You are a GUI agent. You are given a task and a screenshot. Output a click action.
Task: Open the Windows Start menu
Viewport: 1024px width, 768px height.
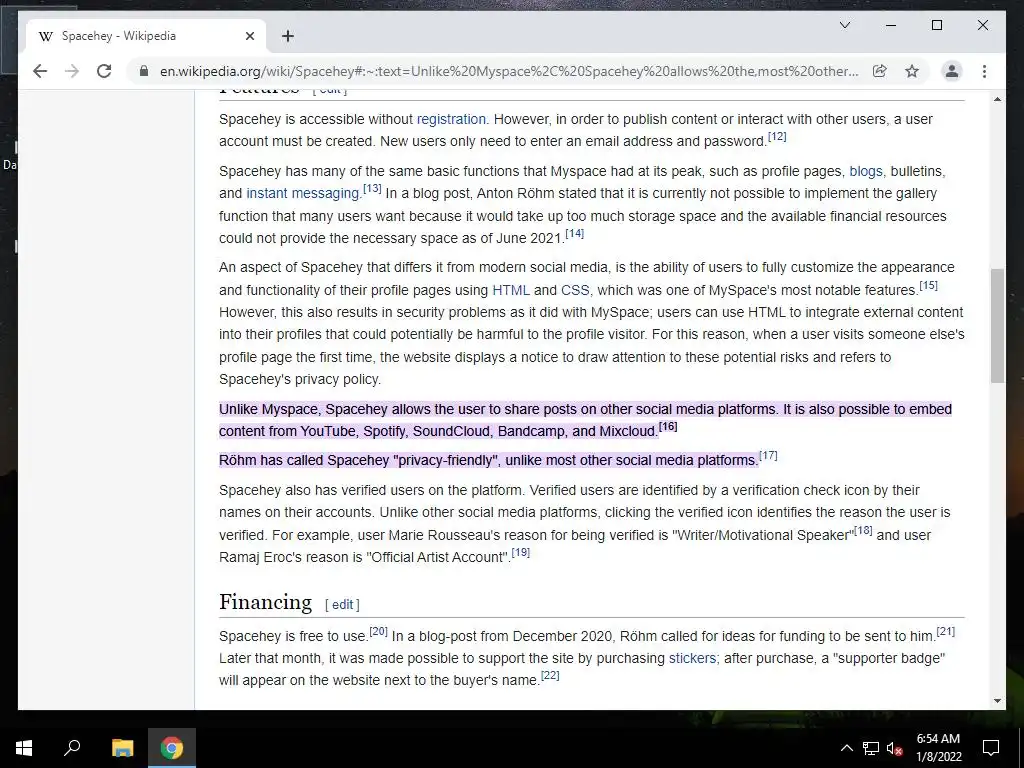click(24, 748)
